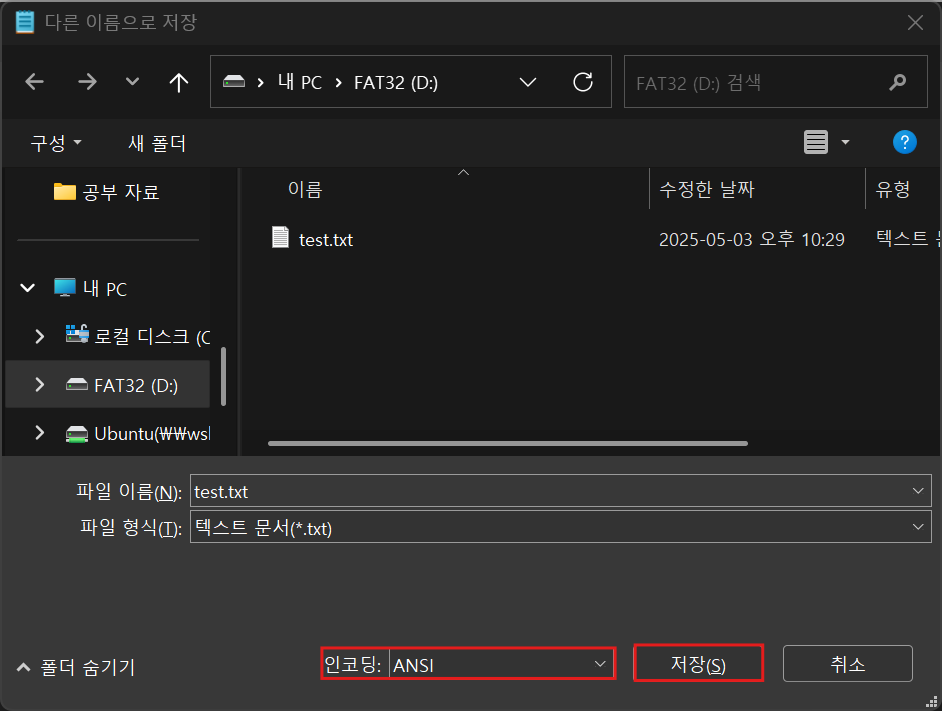
Task: Open recent locations chevron beside forward arrow
Action: 132,82
